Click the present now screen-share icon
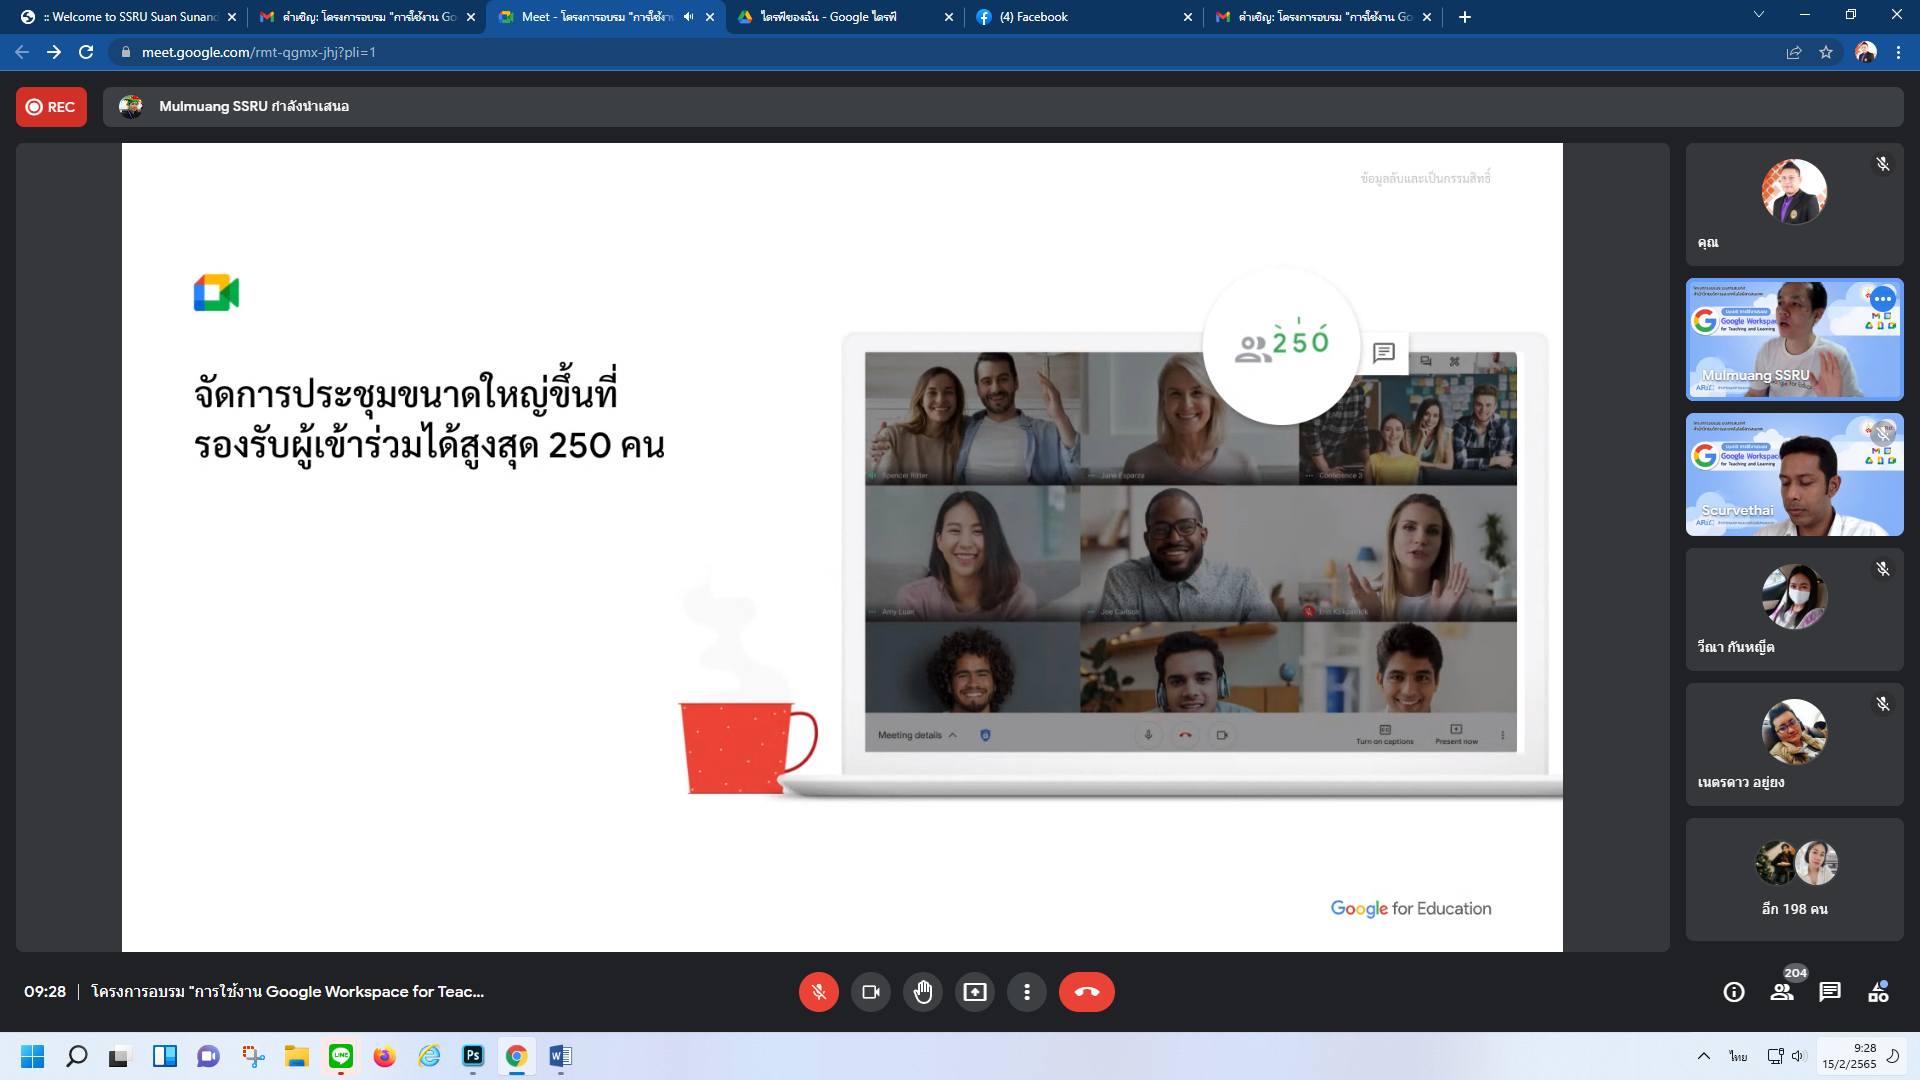1920x1080 pixels. tap(974, 992)
